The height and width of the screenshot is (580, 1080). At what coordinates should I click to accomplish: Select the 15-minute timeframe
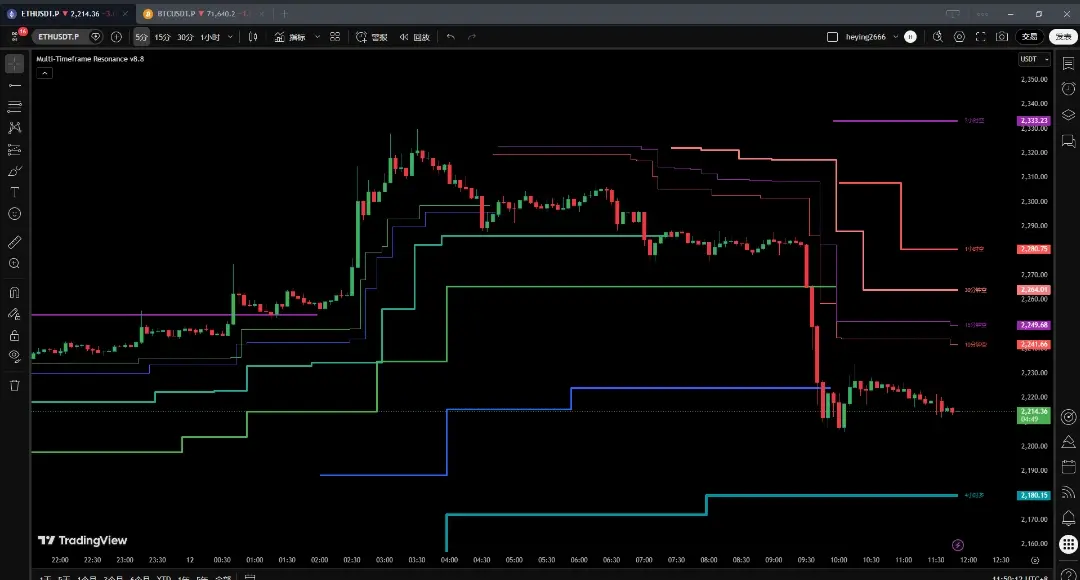pyautogui.click(x=162, y=37)
